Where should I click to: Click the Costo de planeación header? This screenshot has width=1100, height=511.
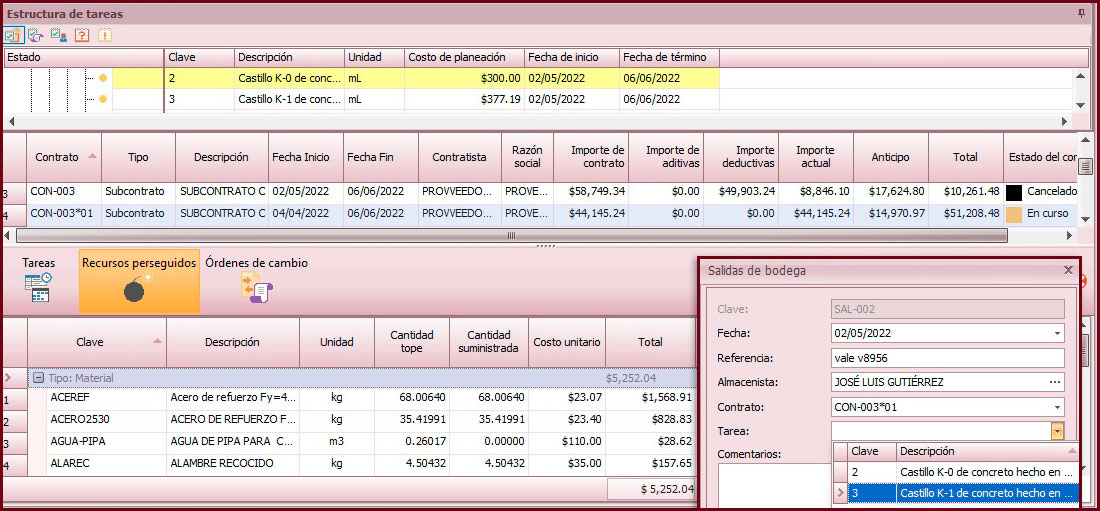464,57
